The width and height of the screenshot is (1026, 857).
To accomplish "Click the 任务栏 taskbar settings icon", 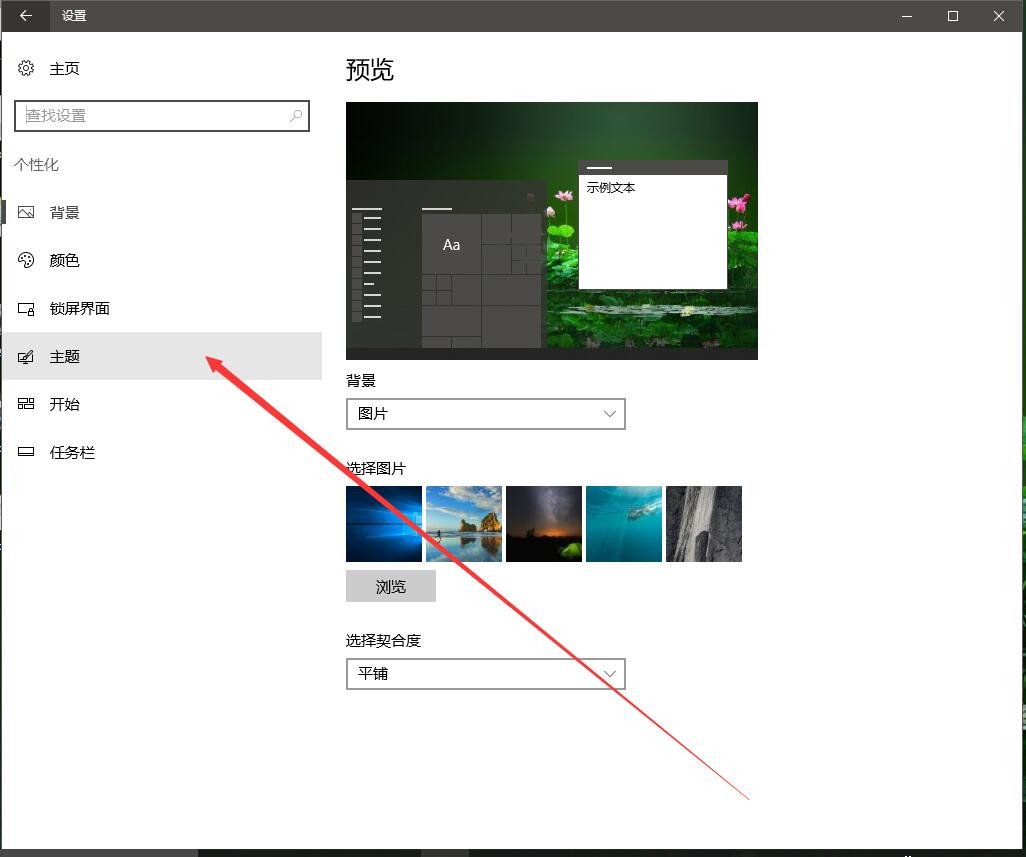I will pyautogui.click(x=25, y=452).
